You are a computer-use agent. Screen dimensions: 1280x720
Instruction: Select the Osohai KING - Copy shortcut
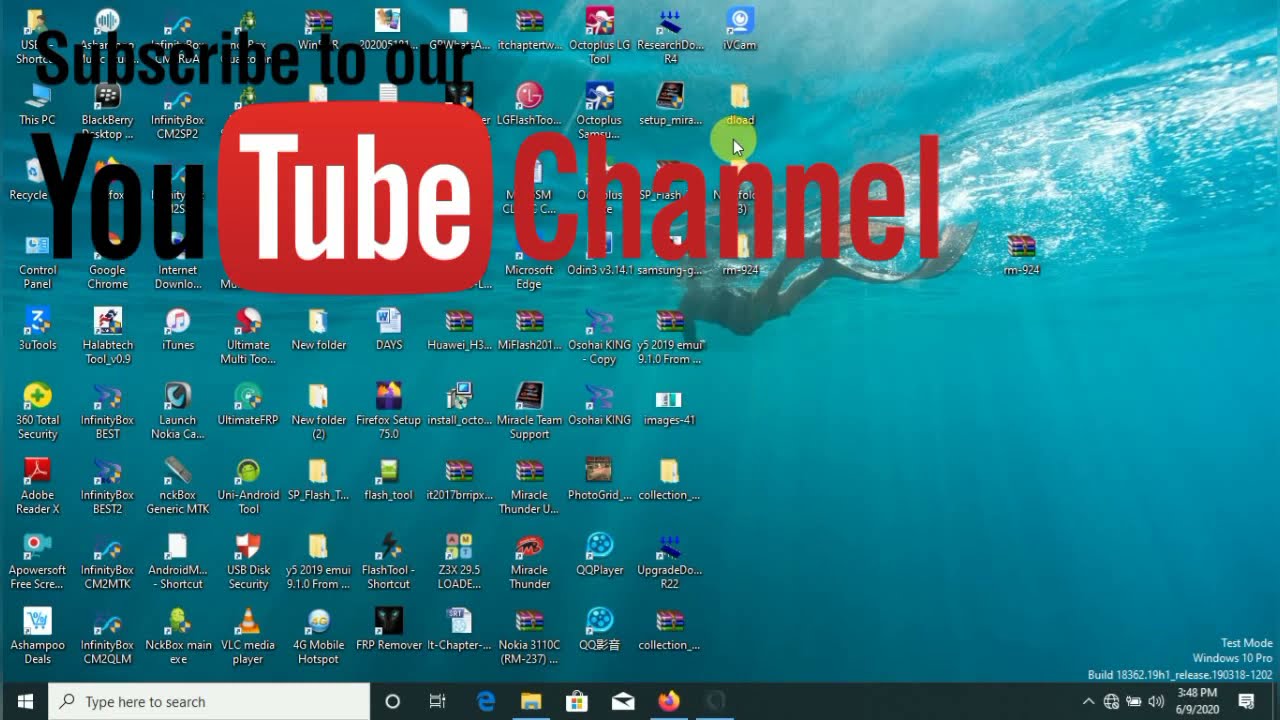point(600,336)
